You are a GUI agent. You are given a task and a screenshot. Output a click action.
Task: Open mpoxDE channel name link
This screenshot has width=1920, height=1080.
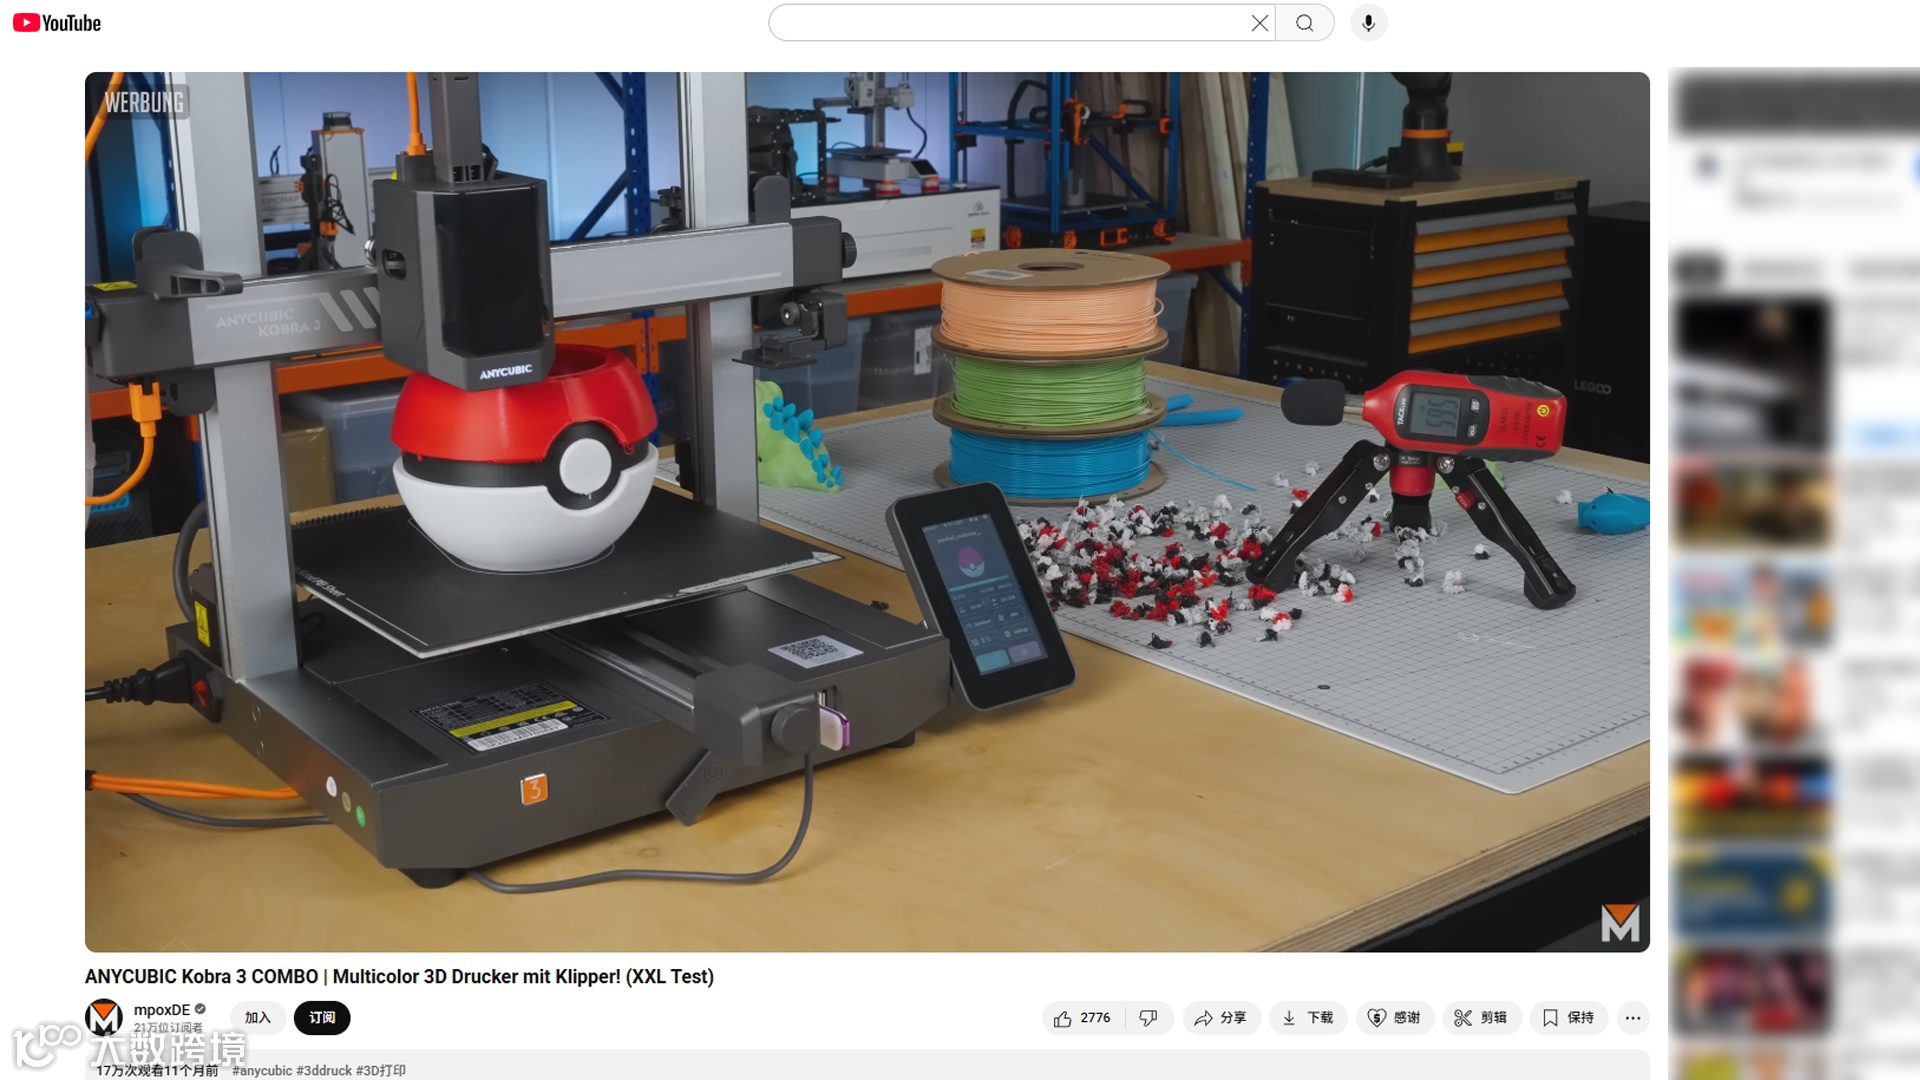pos(162,1010)
